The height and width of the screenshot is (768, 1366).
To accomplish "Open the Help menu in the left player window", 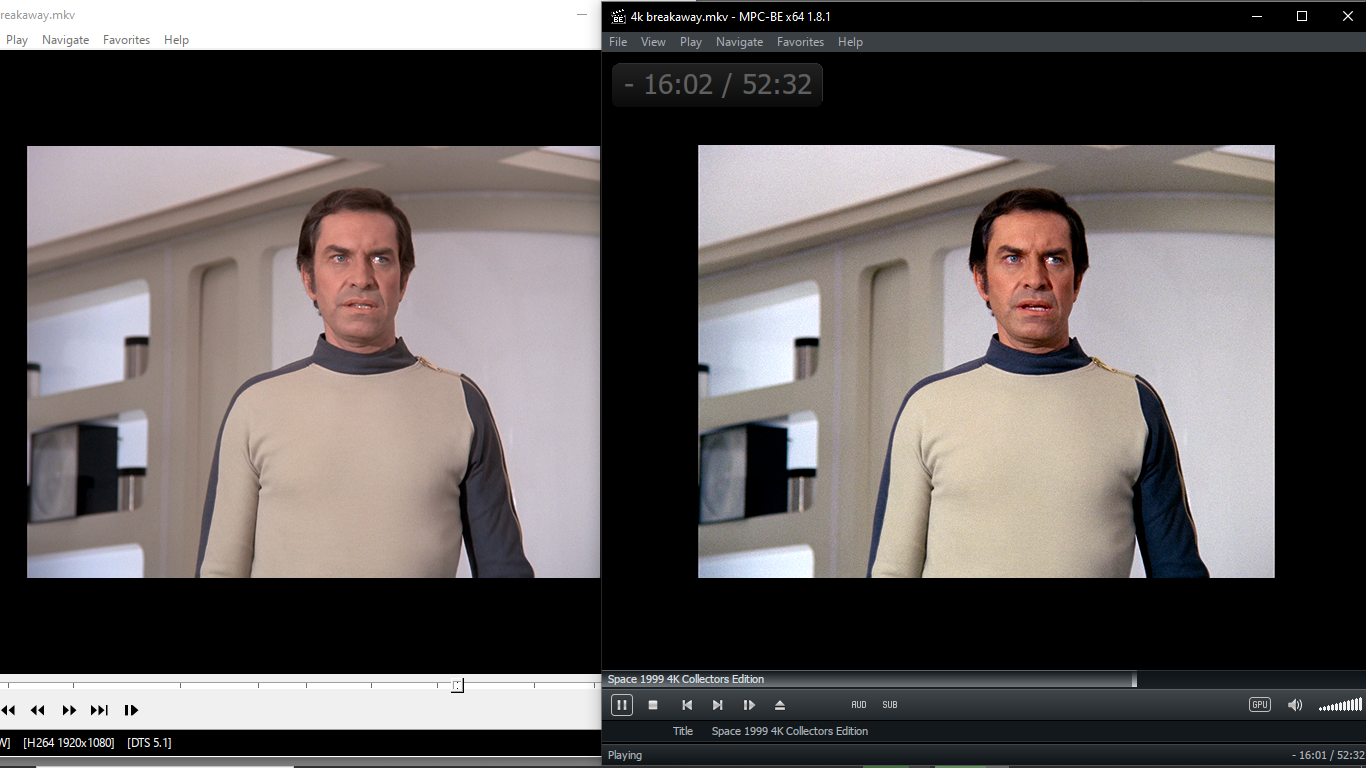I will tap(176, 40).
